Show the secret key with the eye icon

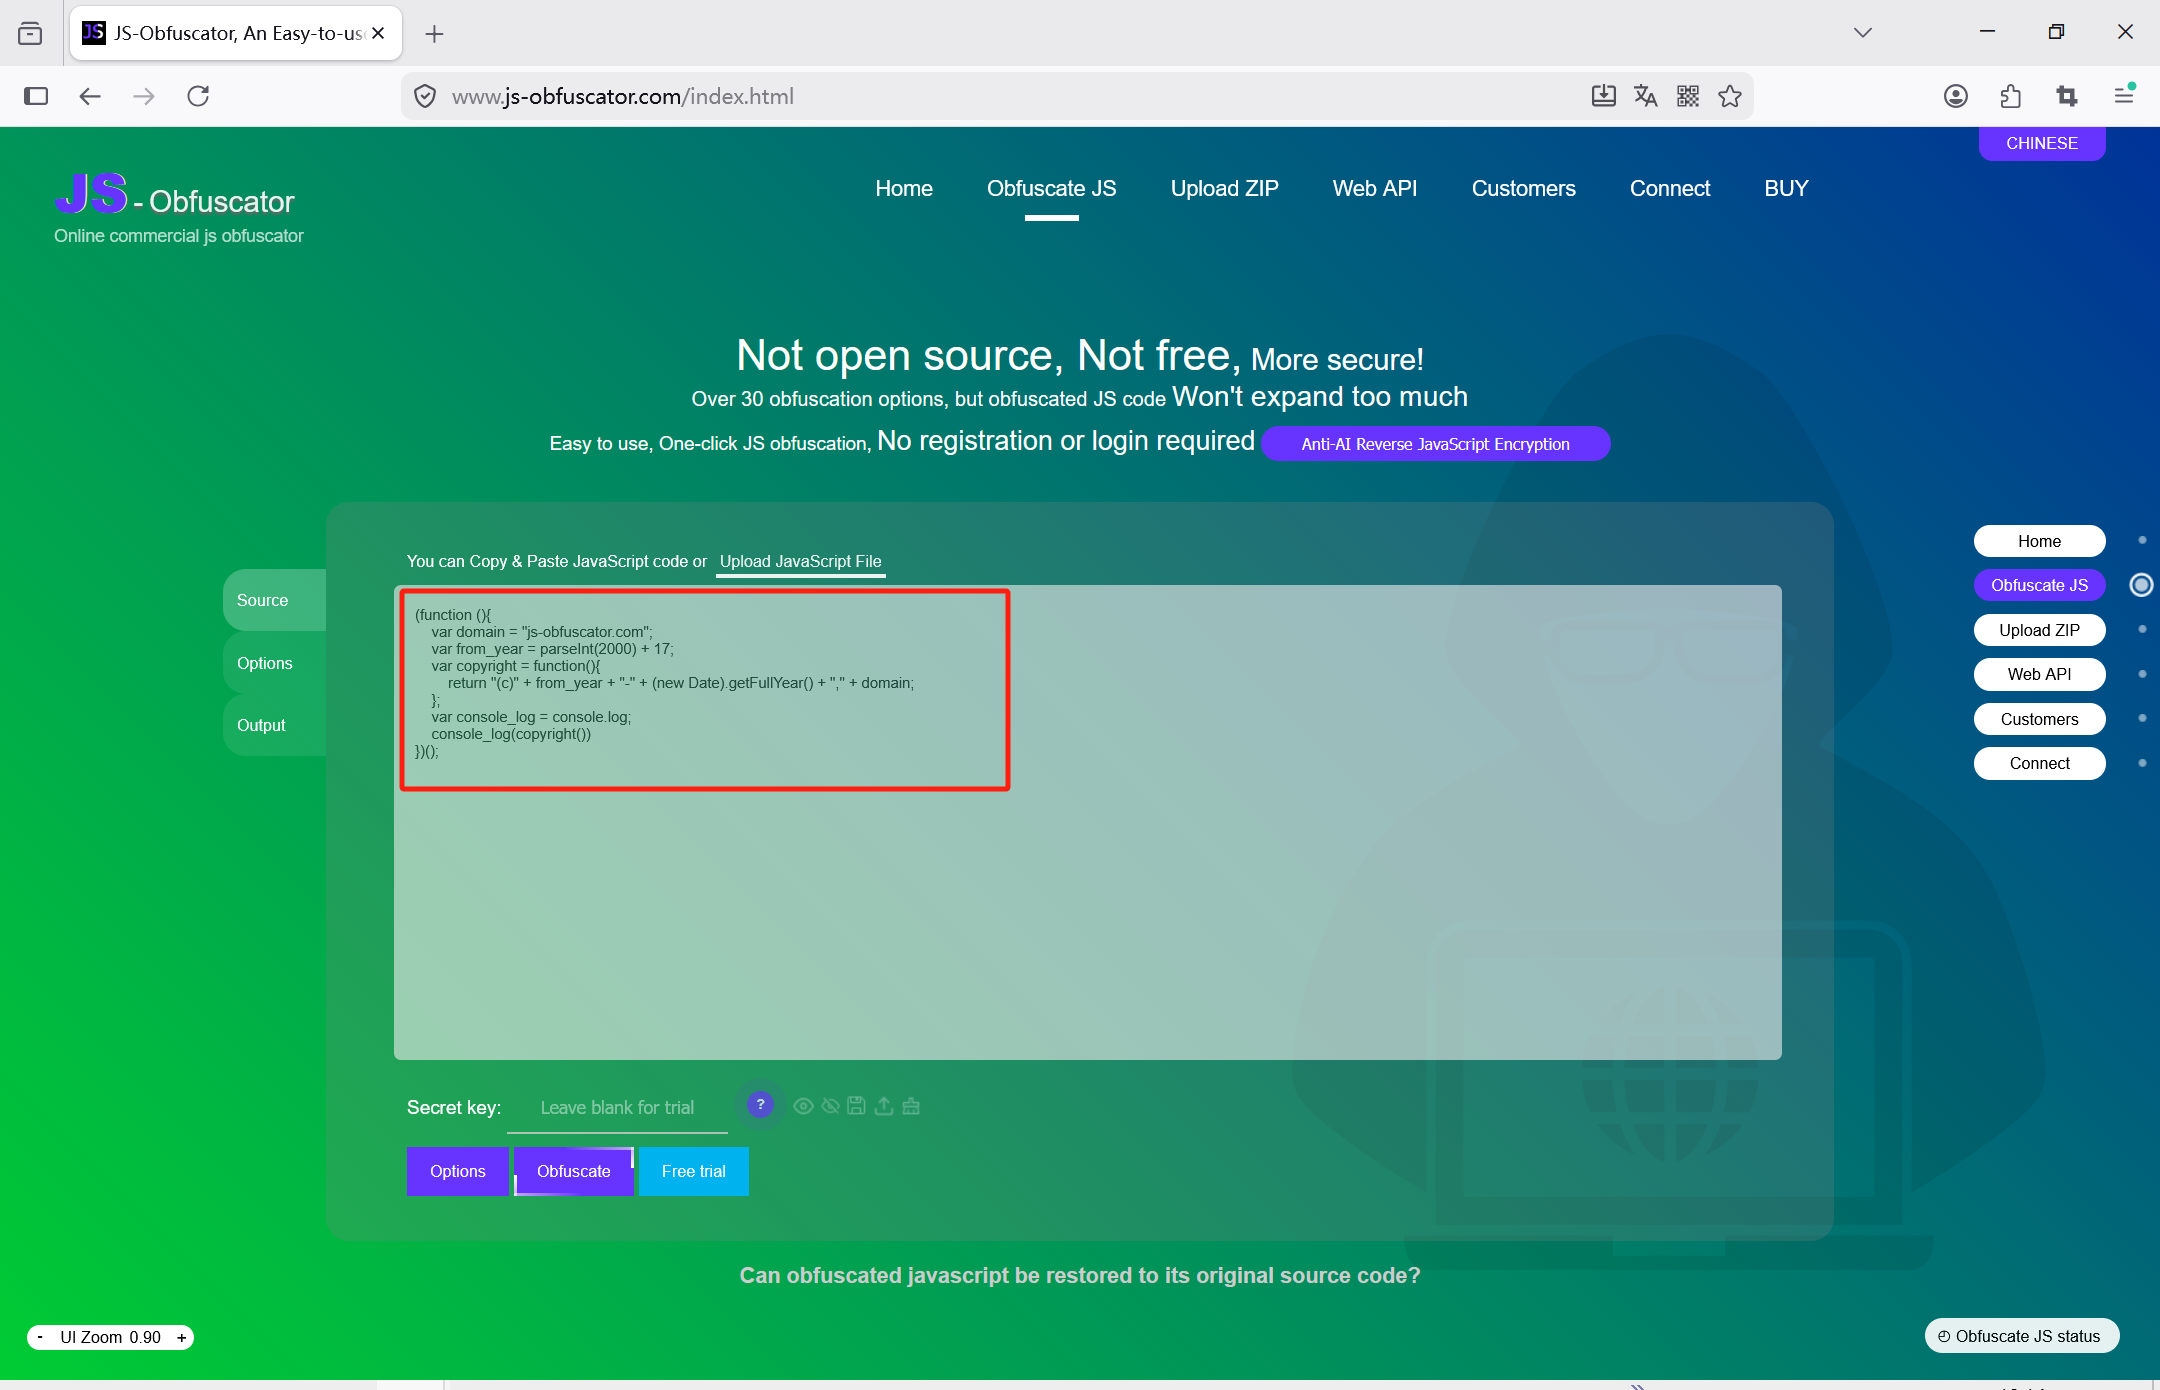pyautogui.click(x=803, y=1106)
